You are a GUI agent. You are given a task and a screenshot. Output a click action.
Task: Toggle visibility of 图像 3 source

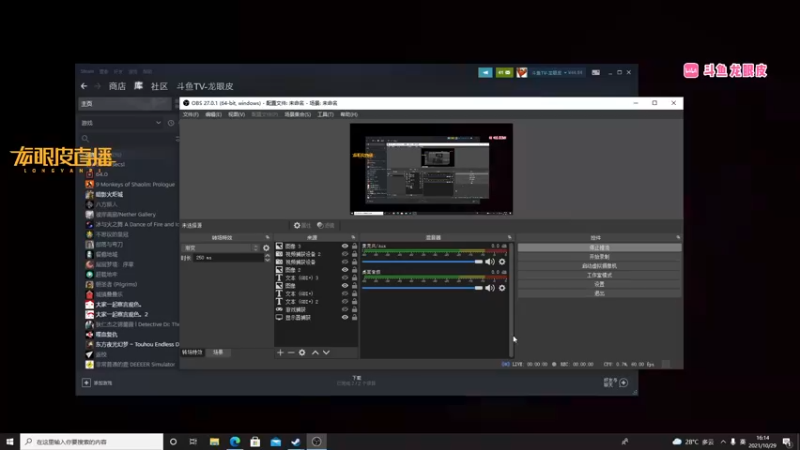pos(345,246)
